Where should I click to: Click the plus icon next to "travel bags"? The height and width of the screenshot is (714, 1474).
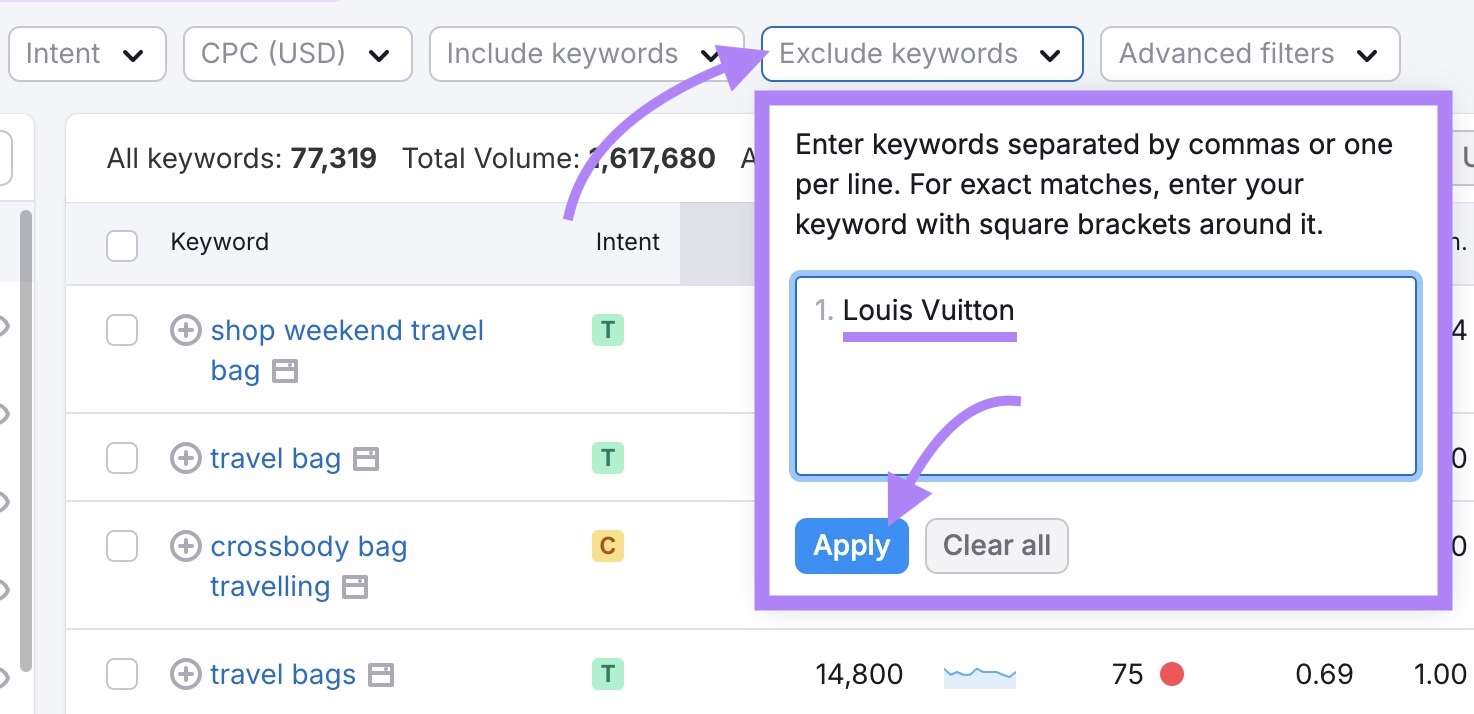[x=185, y=674]
